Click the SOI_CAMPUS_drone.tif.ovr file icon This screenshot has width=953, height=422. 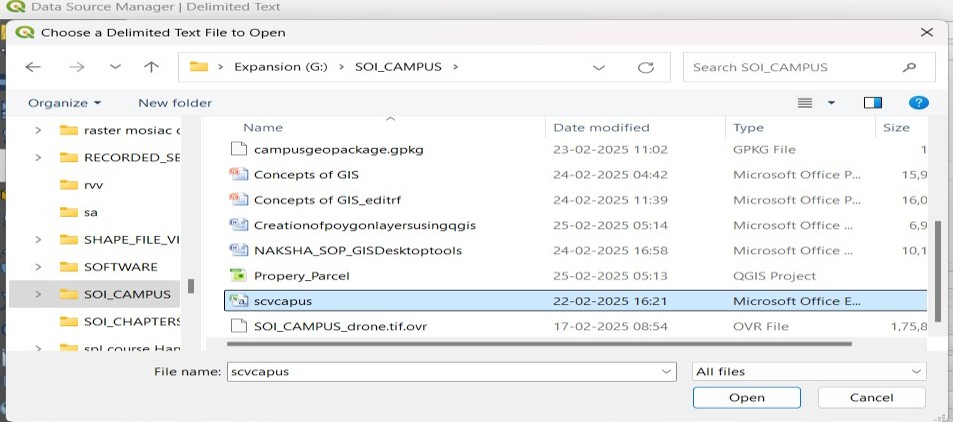(x=239, y=326)
